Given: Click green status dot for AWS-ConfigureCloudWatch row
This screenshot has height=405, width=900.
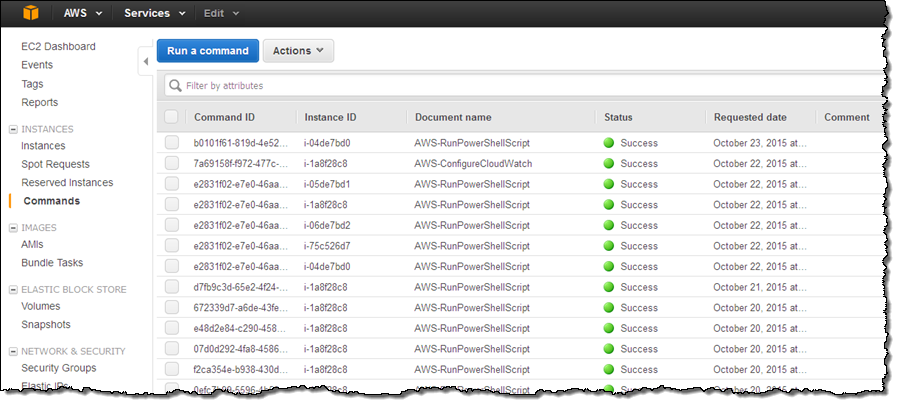Looking at the screenshot, I should tap(608, 163).
